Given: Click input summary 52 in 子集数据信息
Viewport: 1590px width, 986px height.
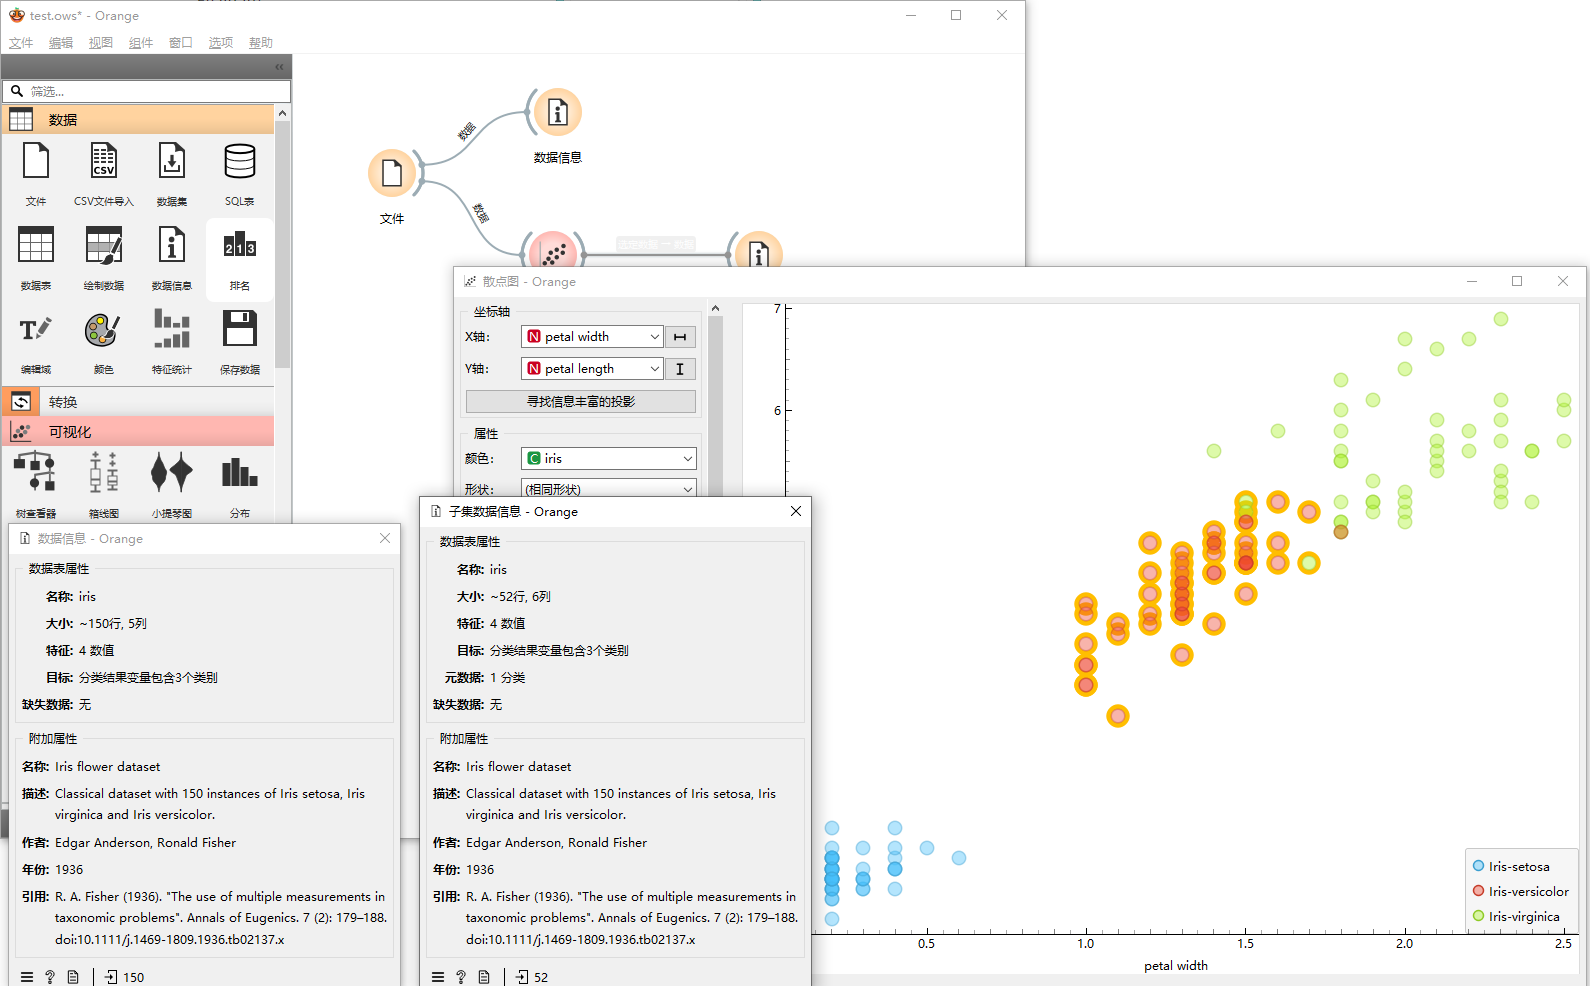Looking at the screenshot, I should click(532, 977).
